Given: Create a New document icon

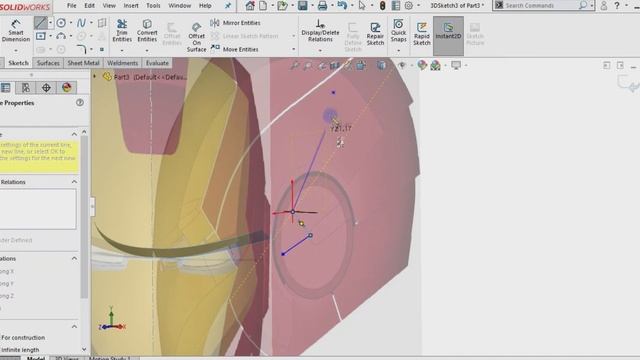Looking at the screenshot, I should 263,6.
